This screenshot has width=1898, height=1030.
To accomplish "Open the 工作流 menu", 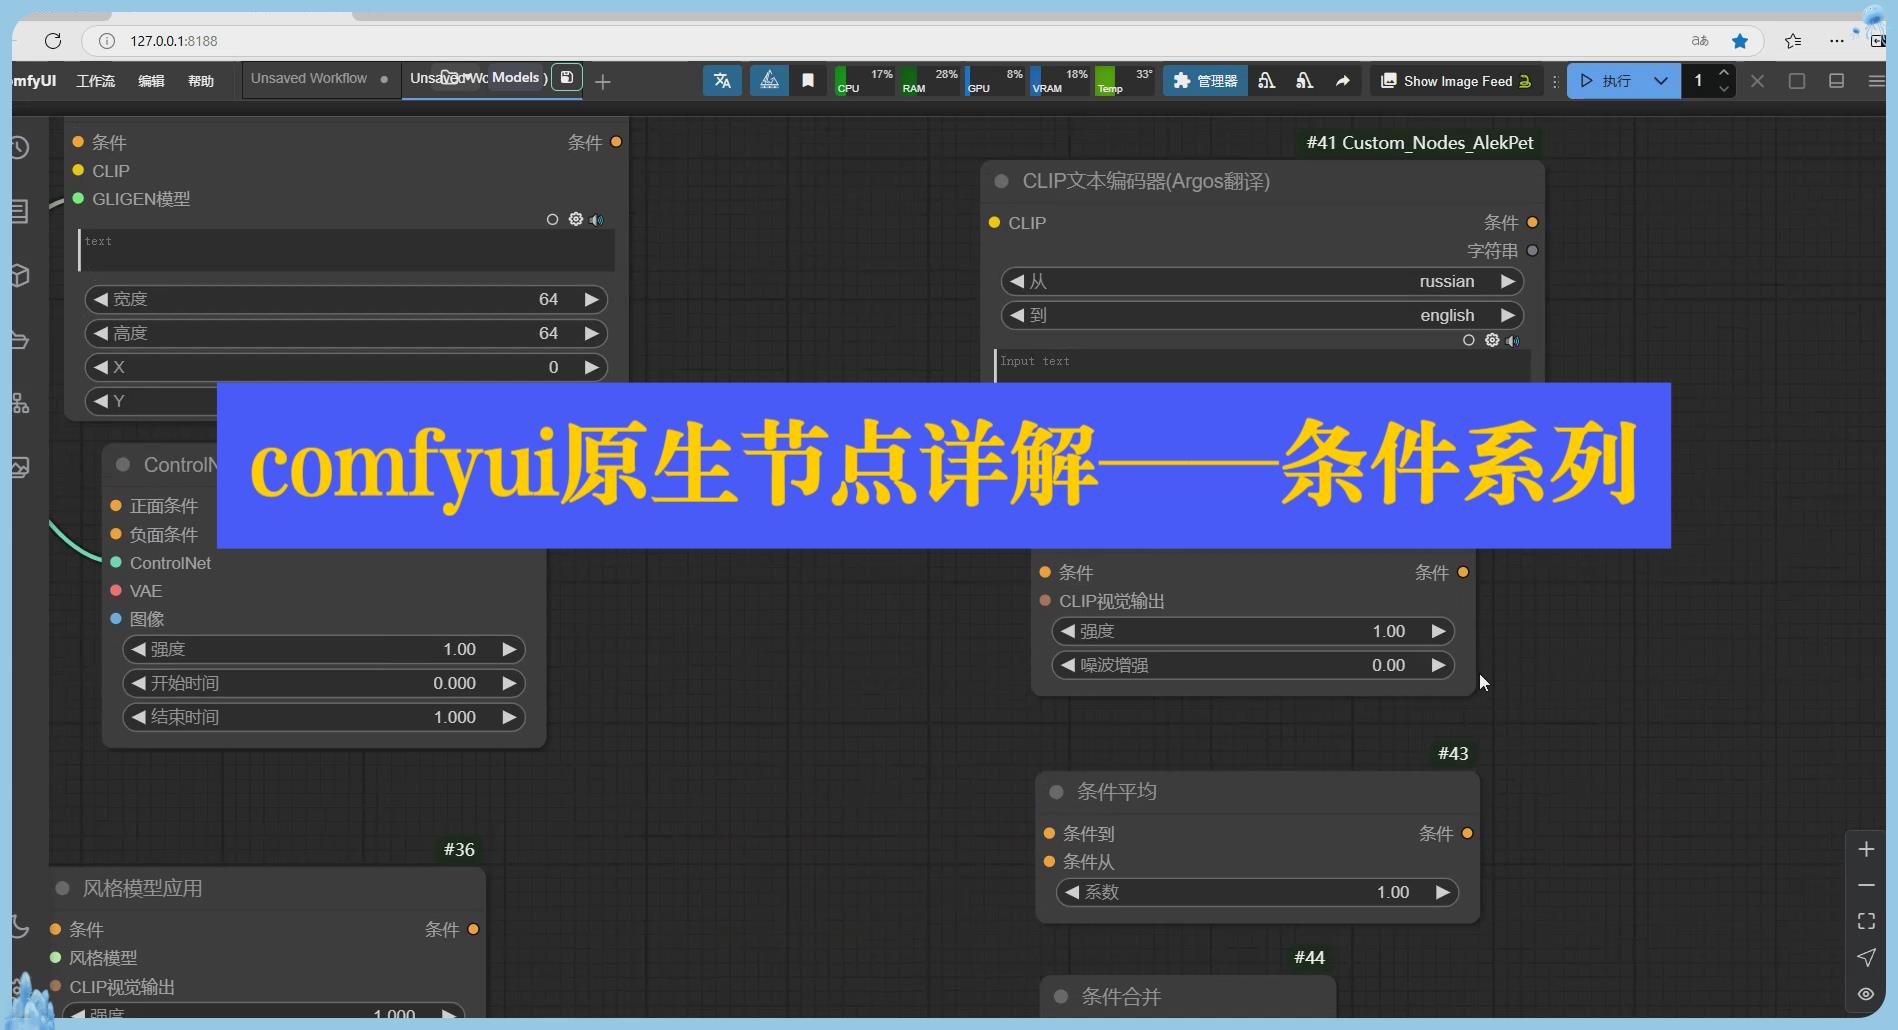I will click(96, 81).
